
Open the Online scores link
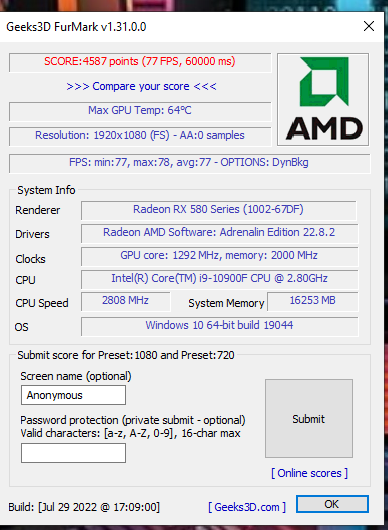(x=309, y=473)
